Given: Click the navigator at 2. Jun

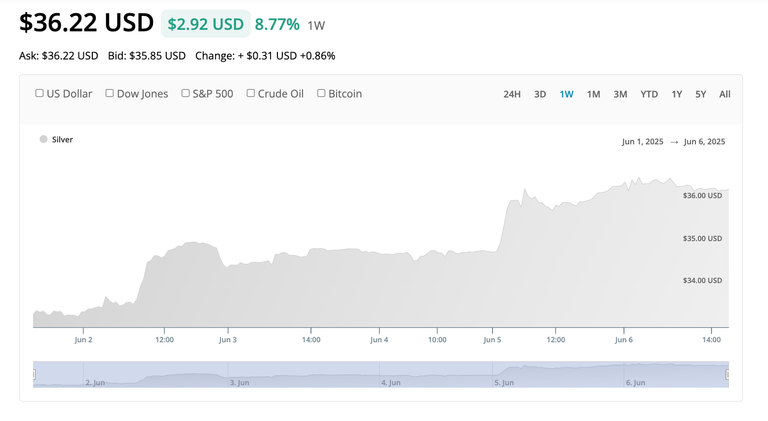Looking at the screenshot, I should point(95,382).
